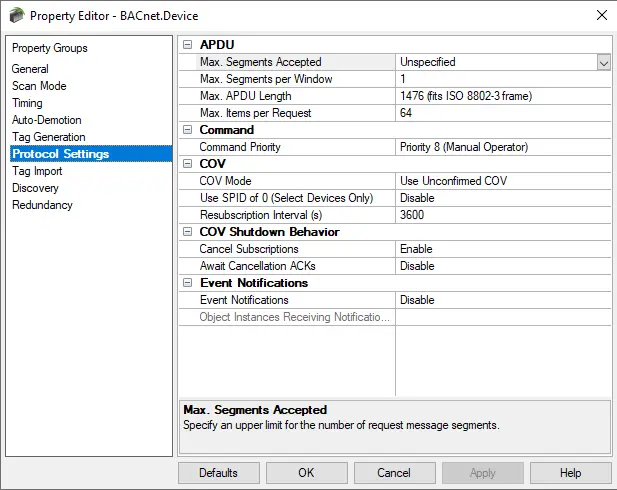Select the Max. Segments Accepted property label
The height and width of the screenshot is (490, 617).
[x=260, y=62]
